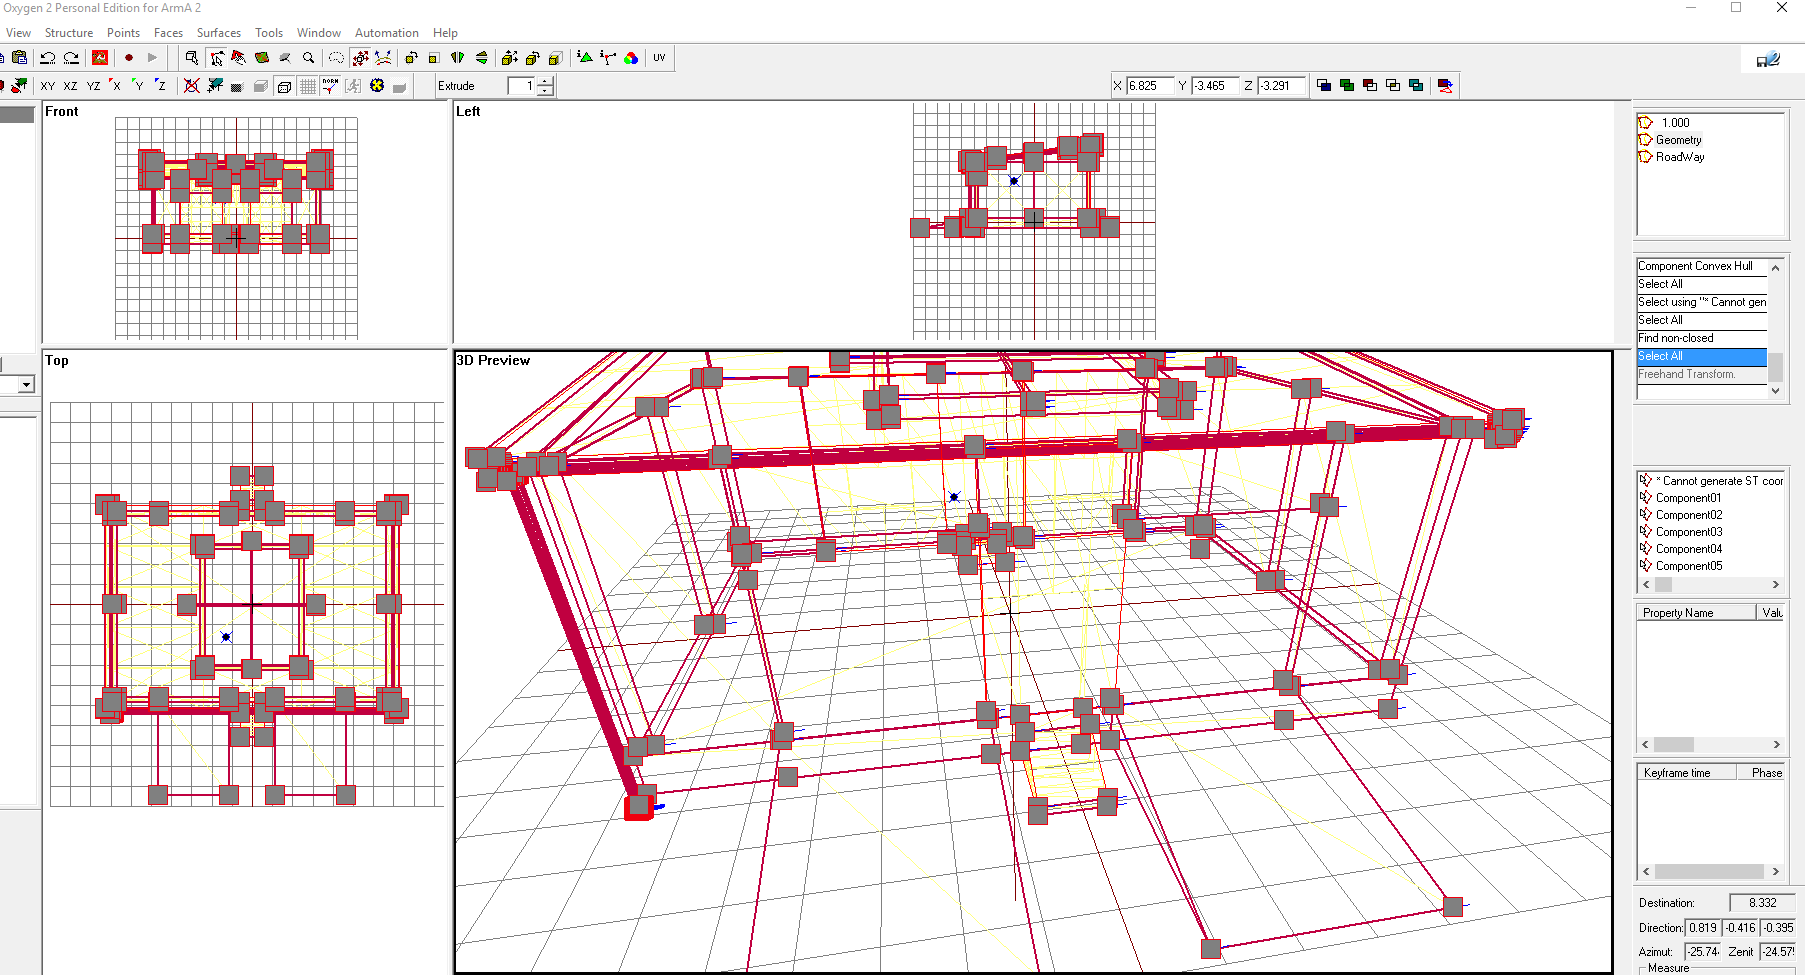The height and width of the screenshot is (975, 1805).
Task: Select the magnifier zoom tool
Action: (309, 58)
